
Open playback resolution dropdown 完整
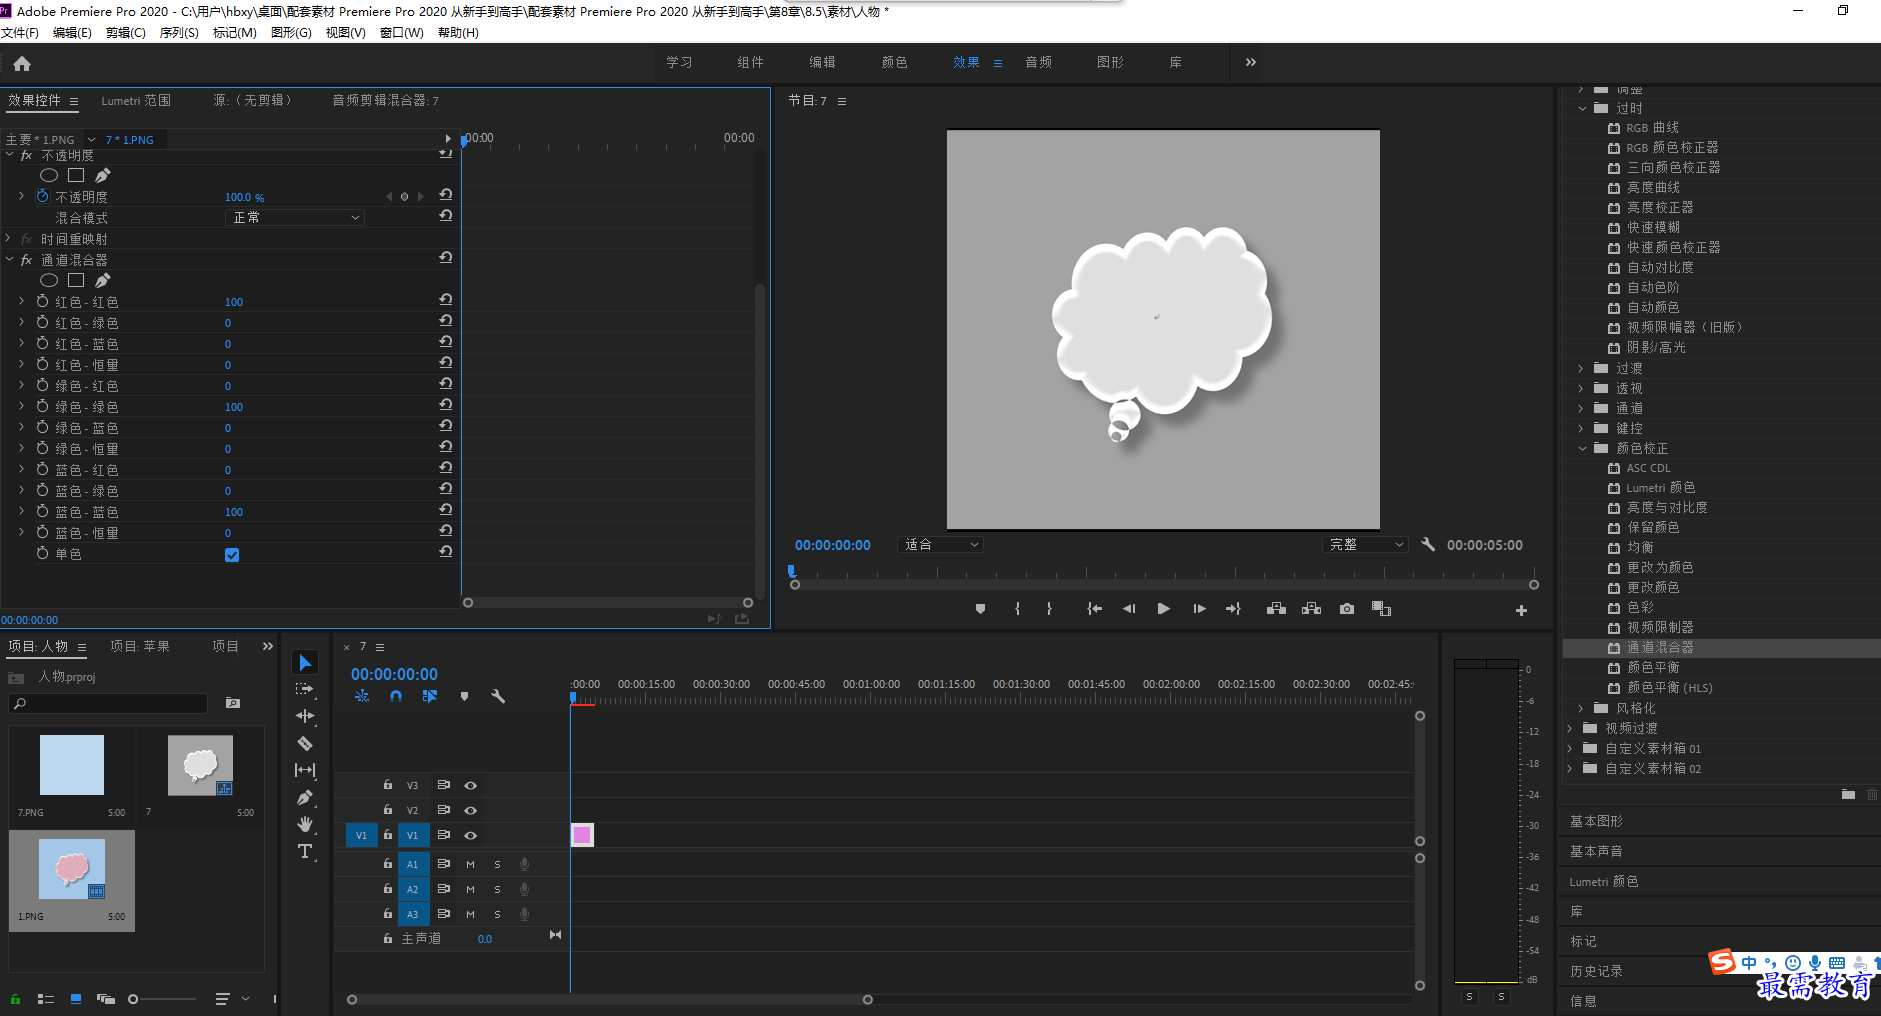(1365, 545)
